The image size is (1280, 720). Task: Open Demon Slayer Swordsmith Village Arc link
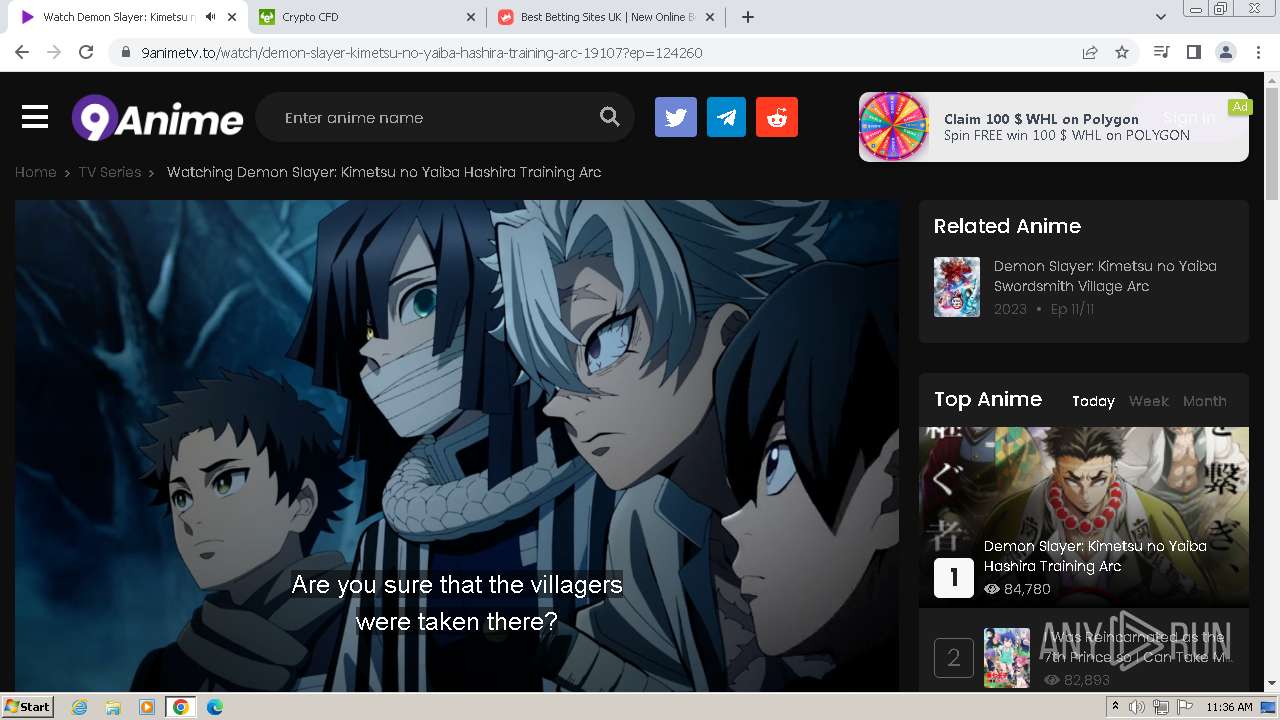pos(1105,276)
